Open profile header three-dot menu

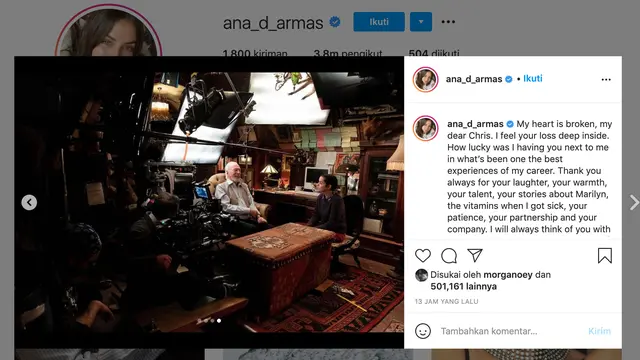tap(448, 22)
